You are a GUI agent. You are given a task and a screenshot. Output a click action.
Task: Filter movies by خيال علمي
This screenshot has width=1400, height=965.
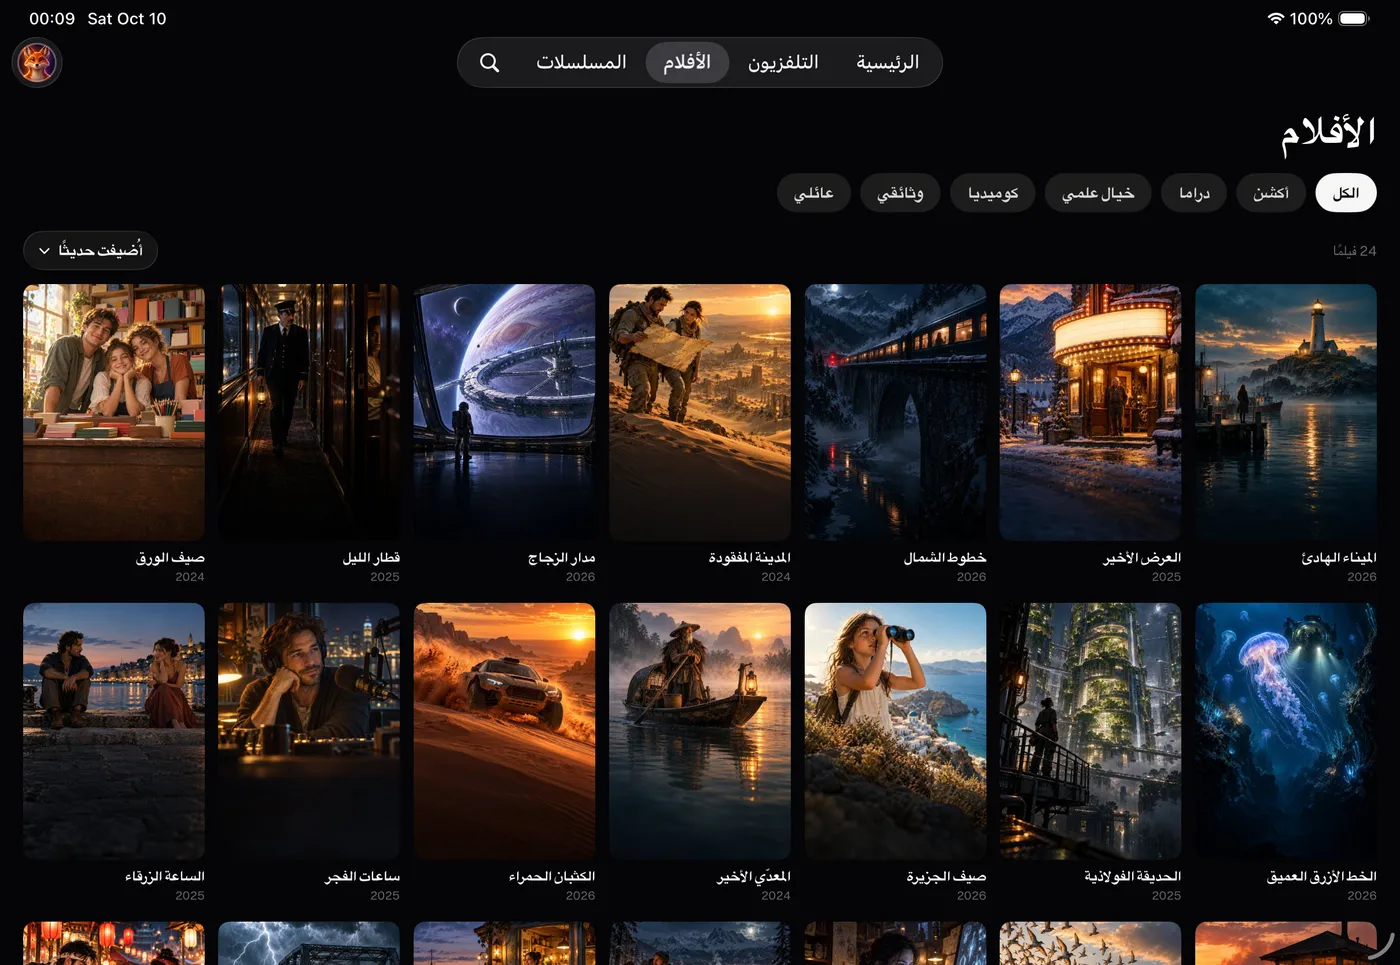(1098, 193)
